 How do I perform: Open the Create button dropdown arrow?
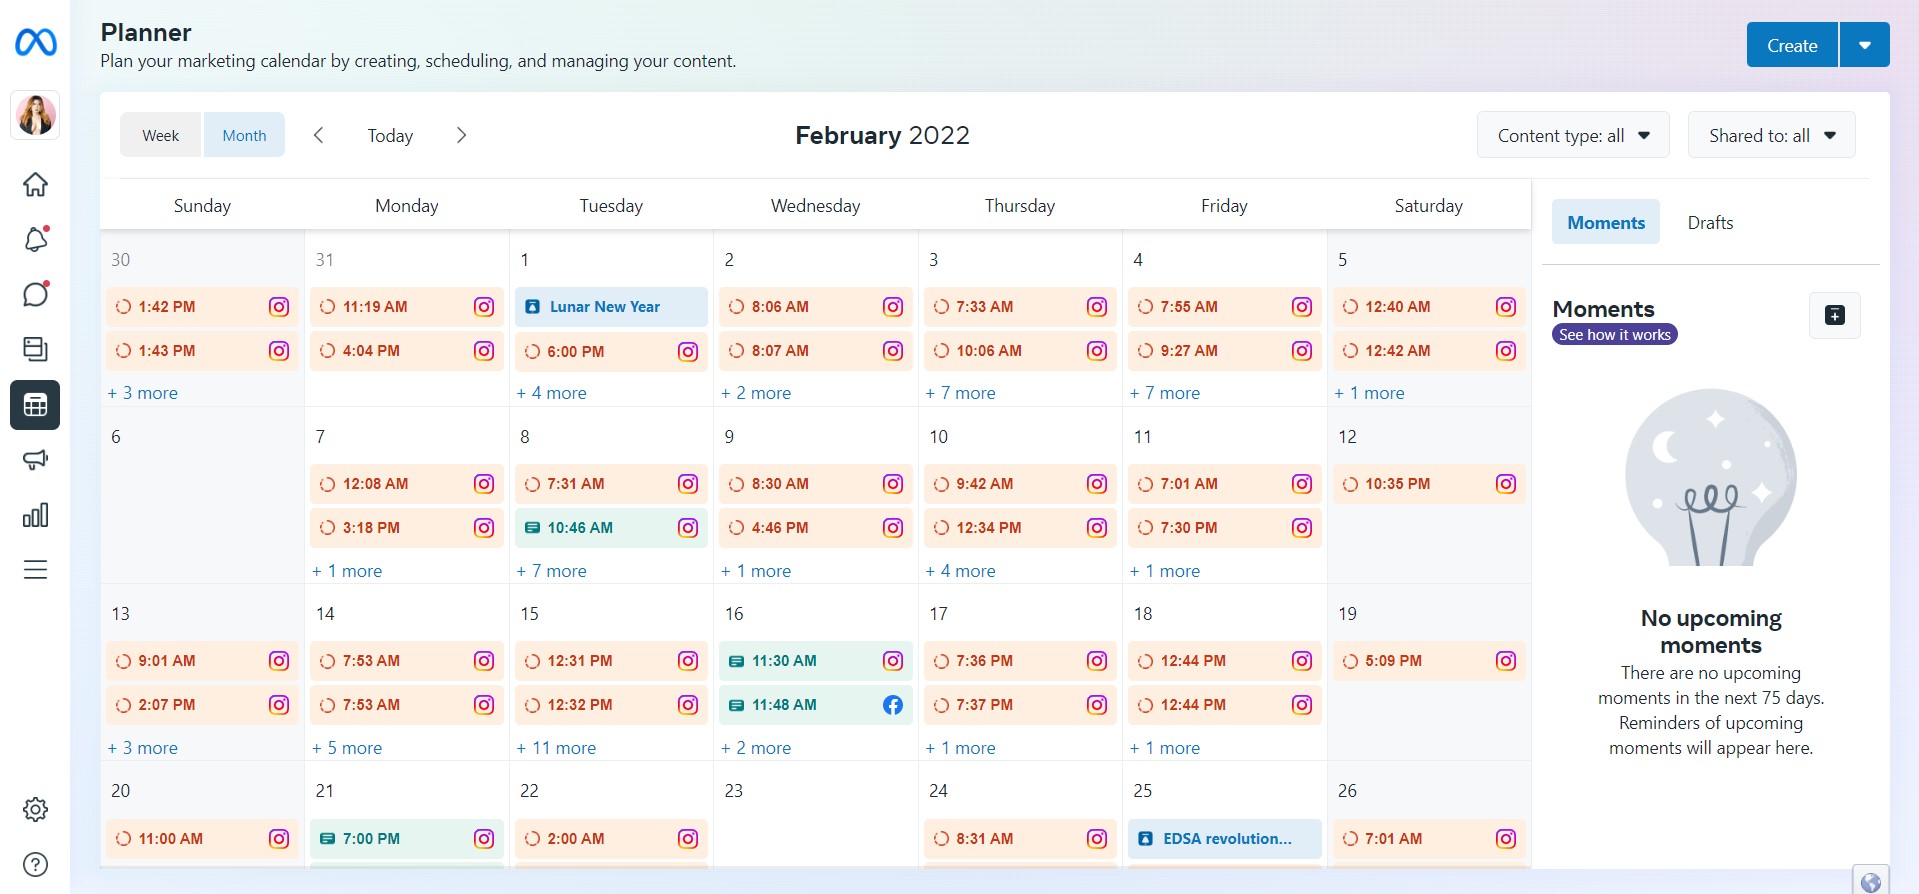click(1864, 45)
